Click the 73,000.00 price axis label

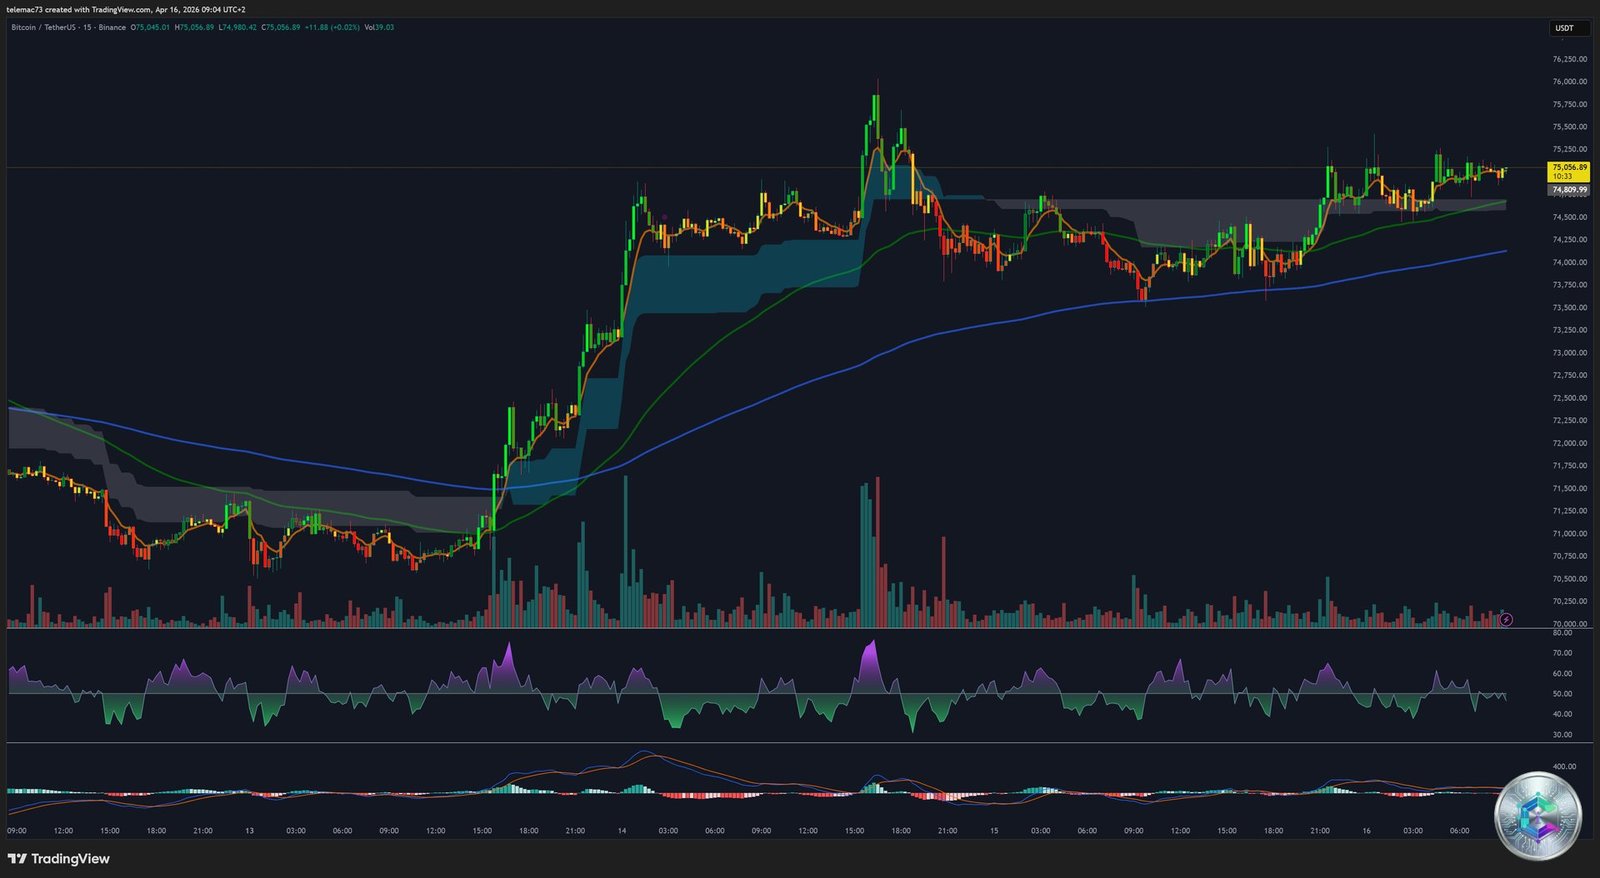[1569, 353]
